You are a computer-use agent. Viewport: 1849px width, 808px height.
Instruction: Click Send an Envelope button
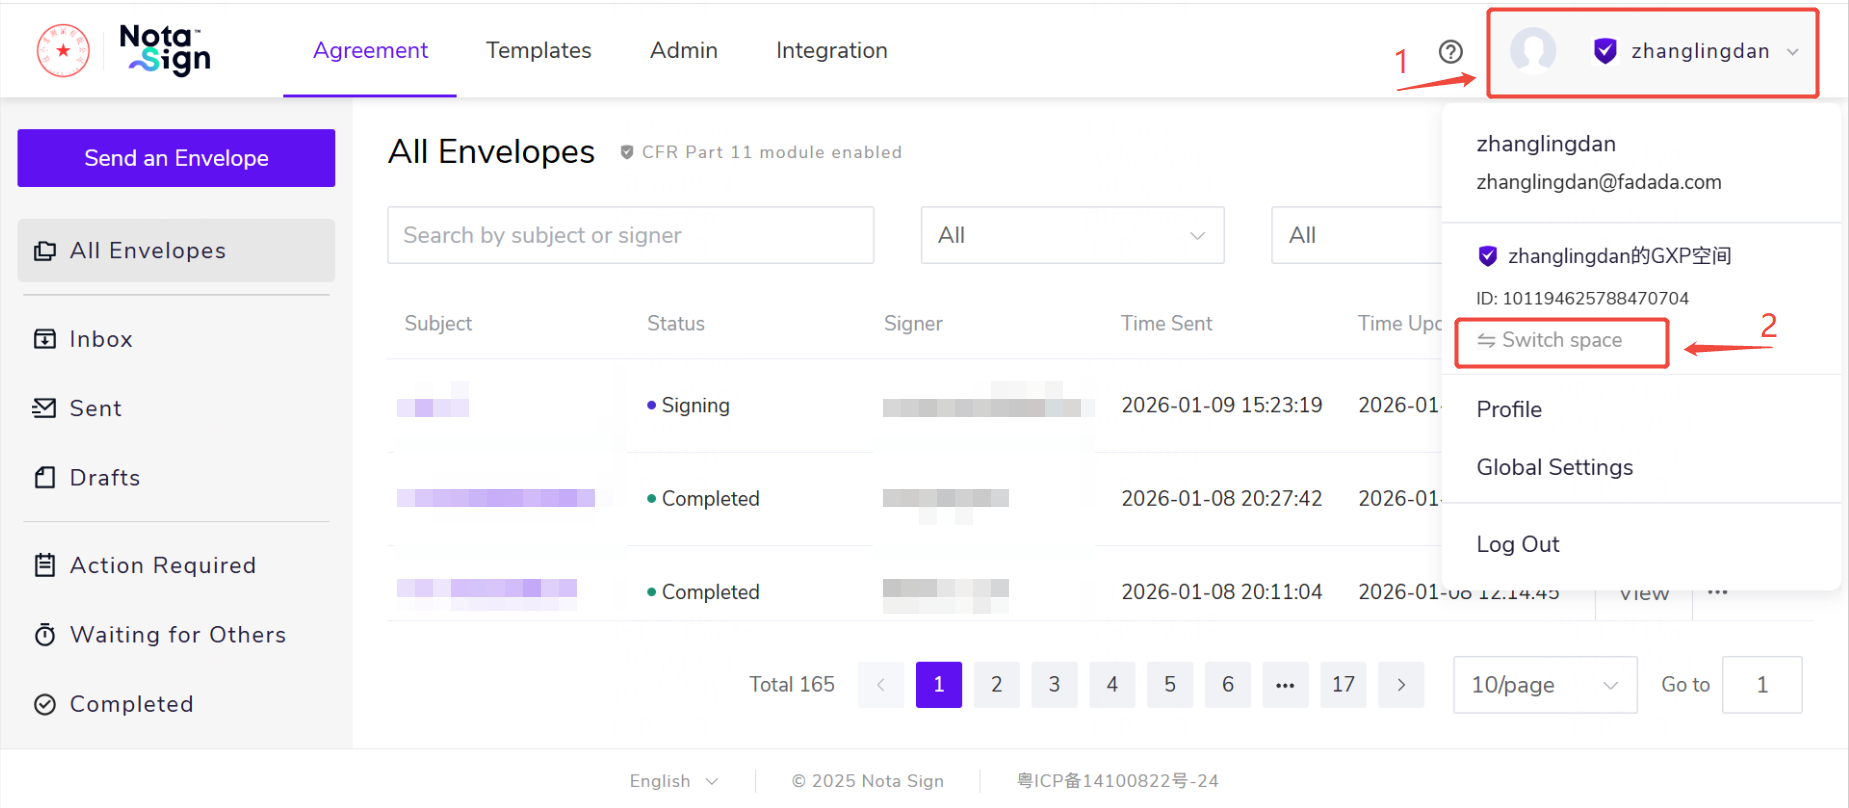pos(176,158)
